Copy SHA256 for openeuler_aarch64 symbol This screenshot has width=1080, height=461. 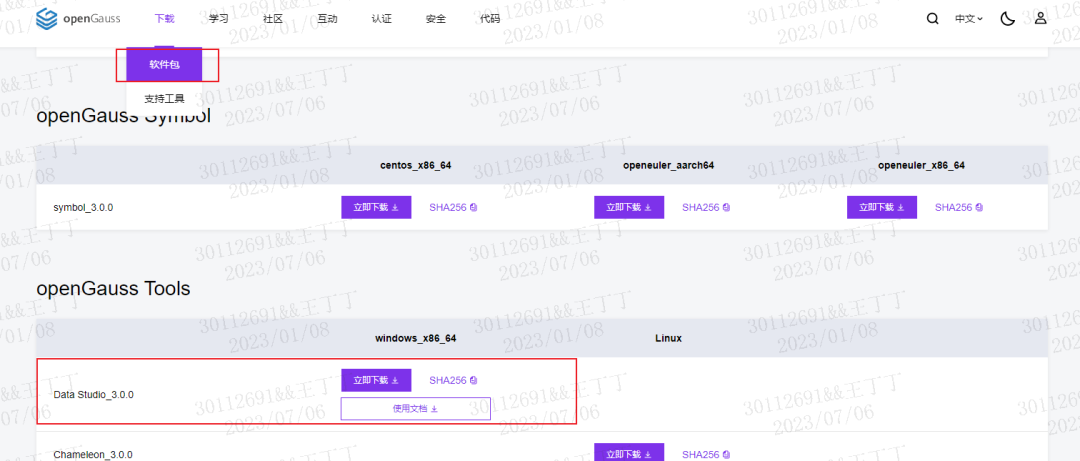tap(706, 207)
